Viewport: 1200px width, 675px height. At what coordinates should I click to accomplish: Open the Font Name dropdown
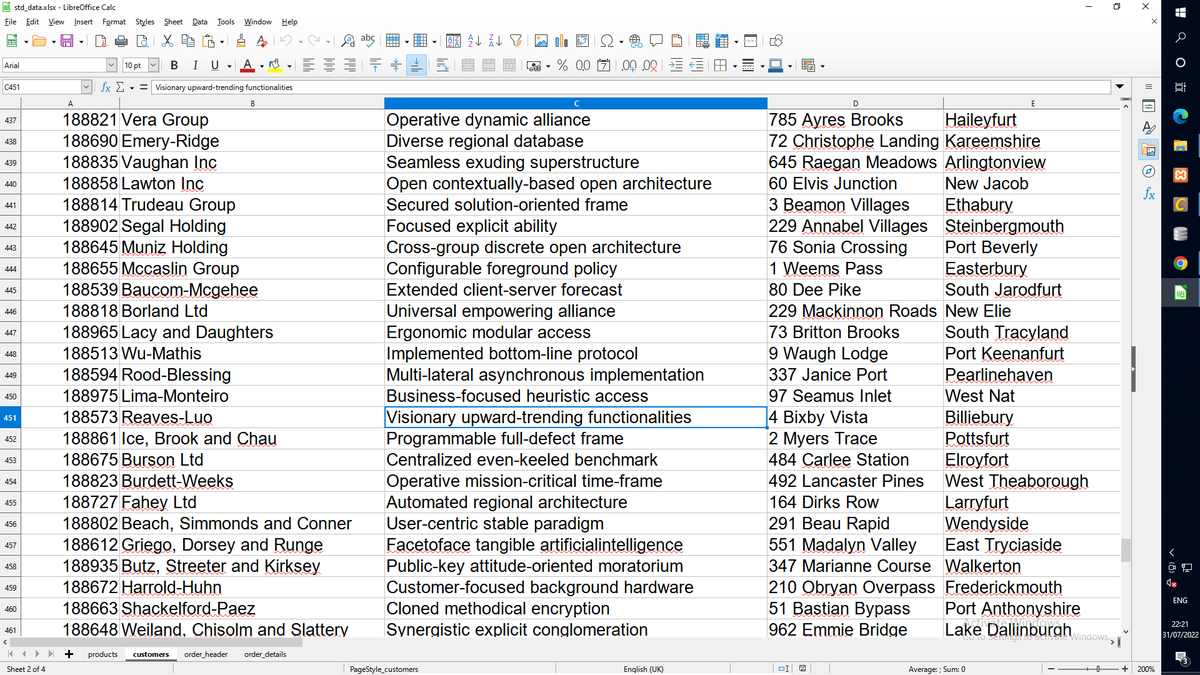coord(111,66)
